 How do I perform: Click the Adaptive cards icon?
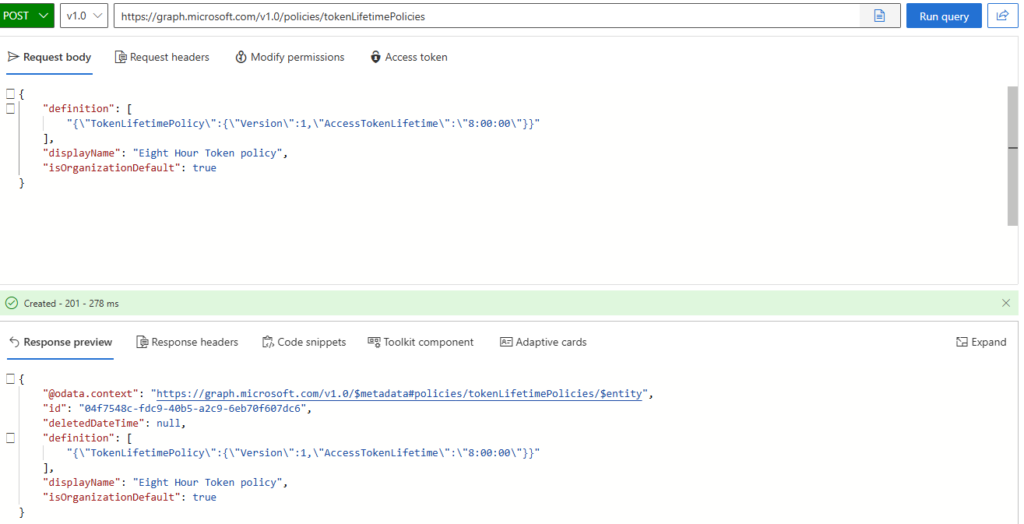click(x=506, y=342)
